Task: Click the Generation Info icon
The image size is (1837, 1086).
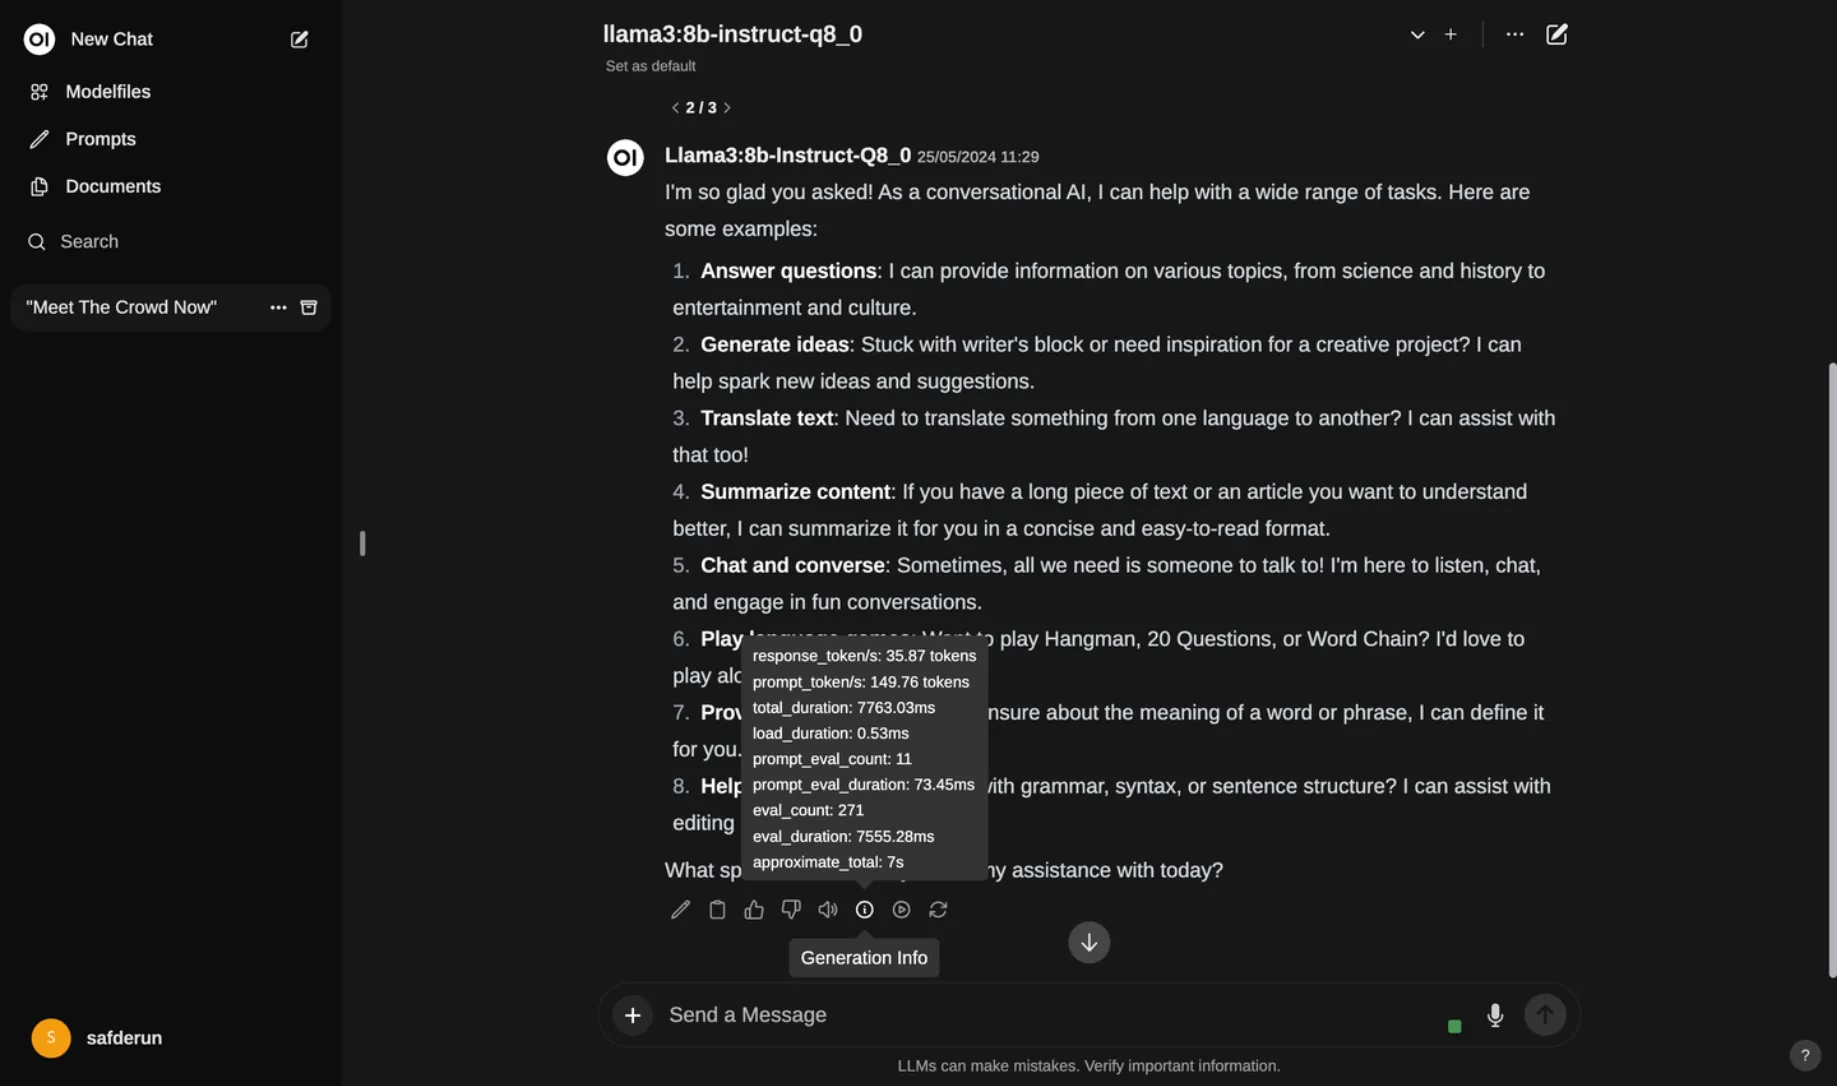Action: [x=865, y=909]
